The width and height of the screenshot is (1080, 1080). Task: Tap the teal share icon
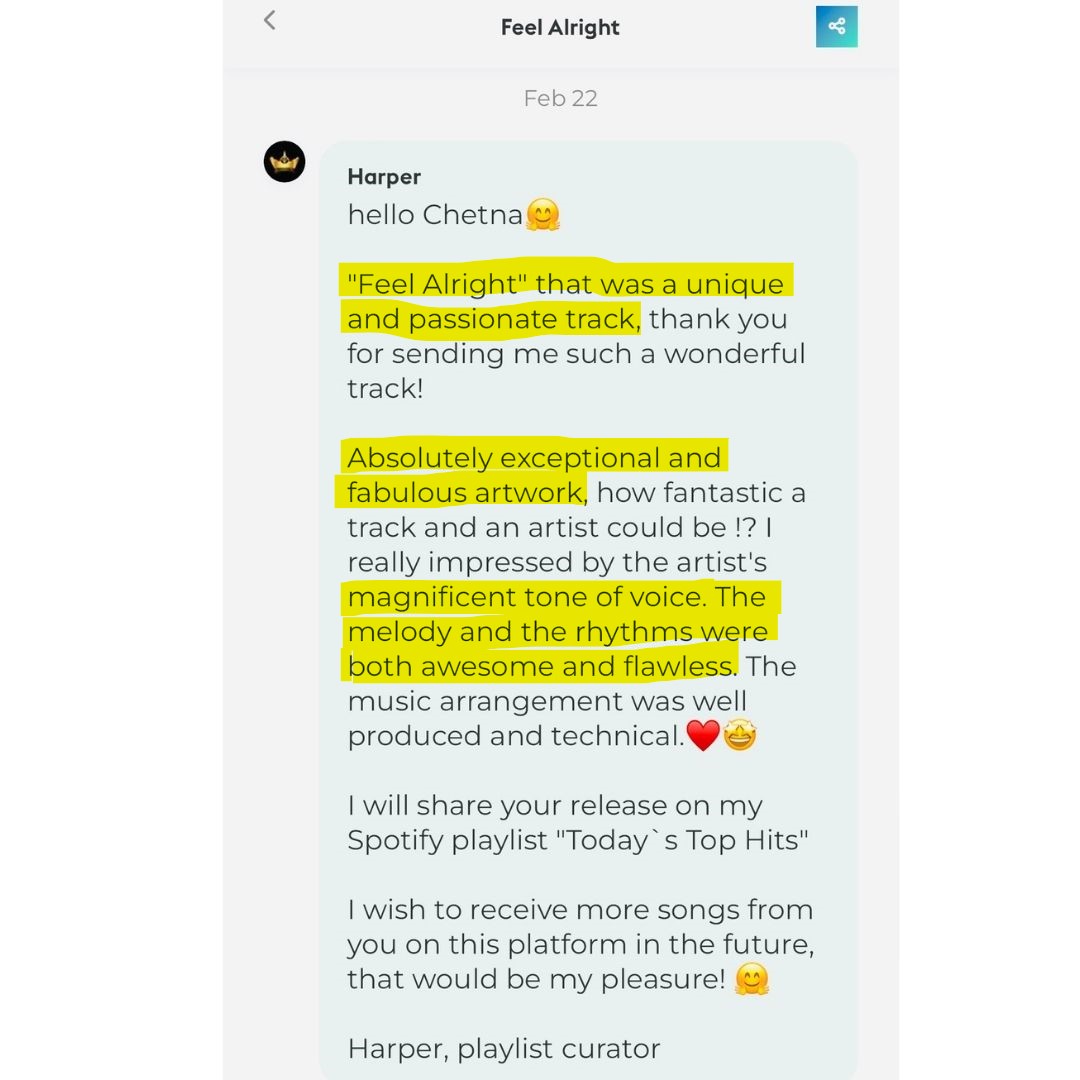(x=836, y=27)
